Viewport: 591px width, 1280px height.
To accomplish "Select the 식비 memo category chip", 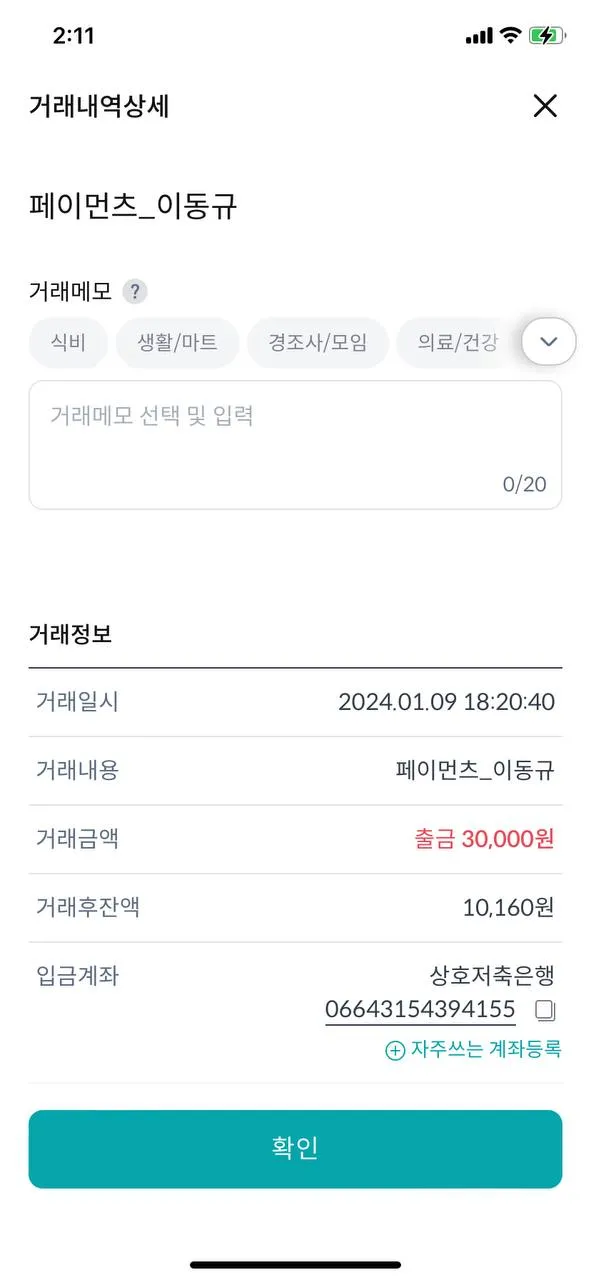I will 68,343.
